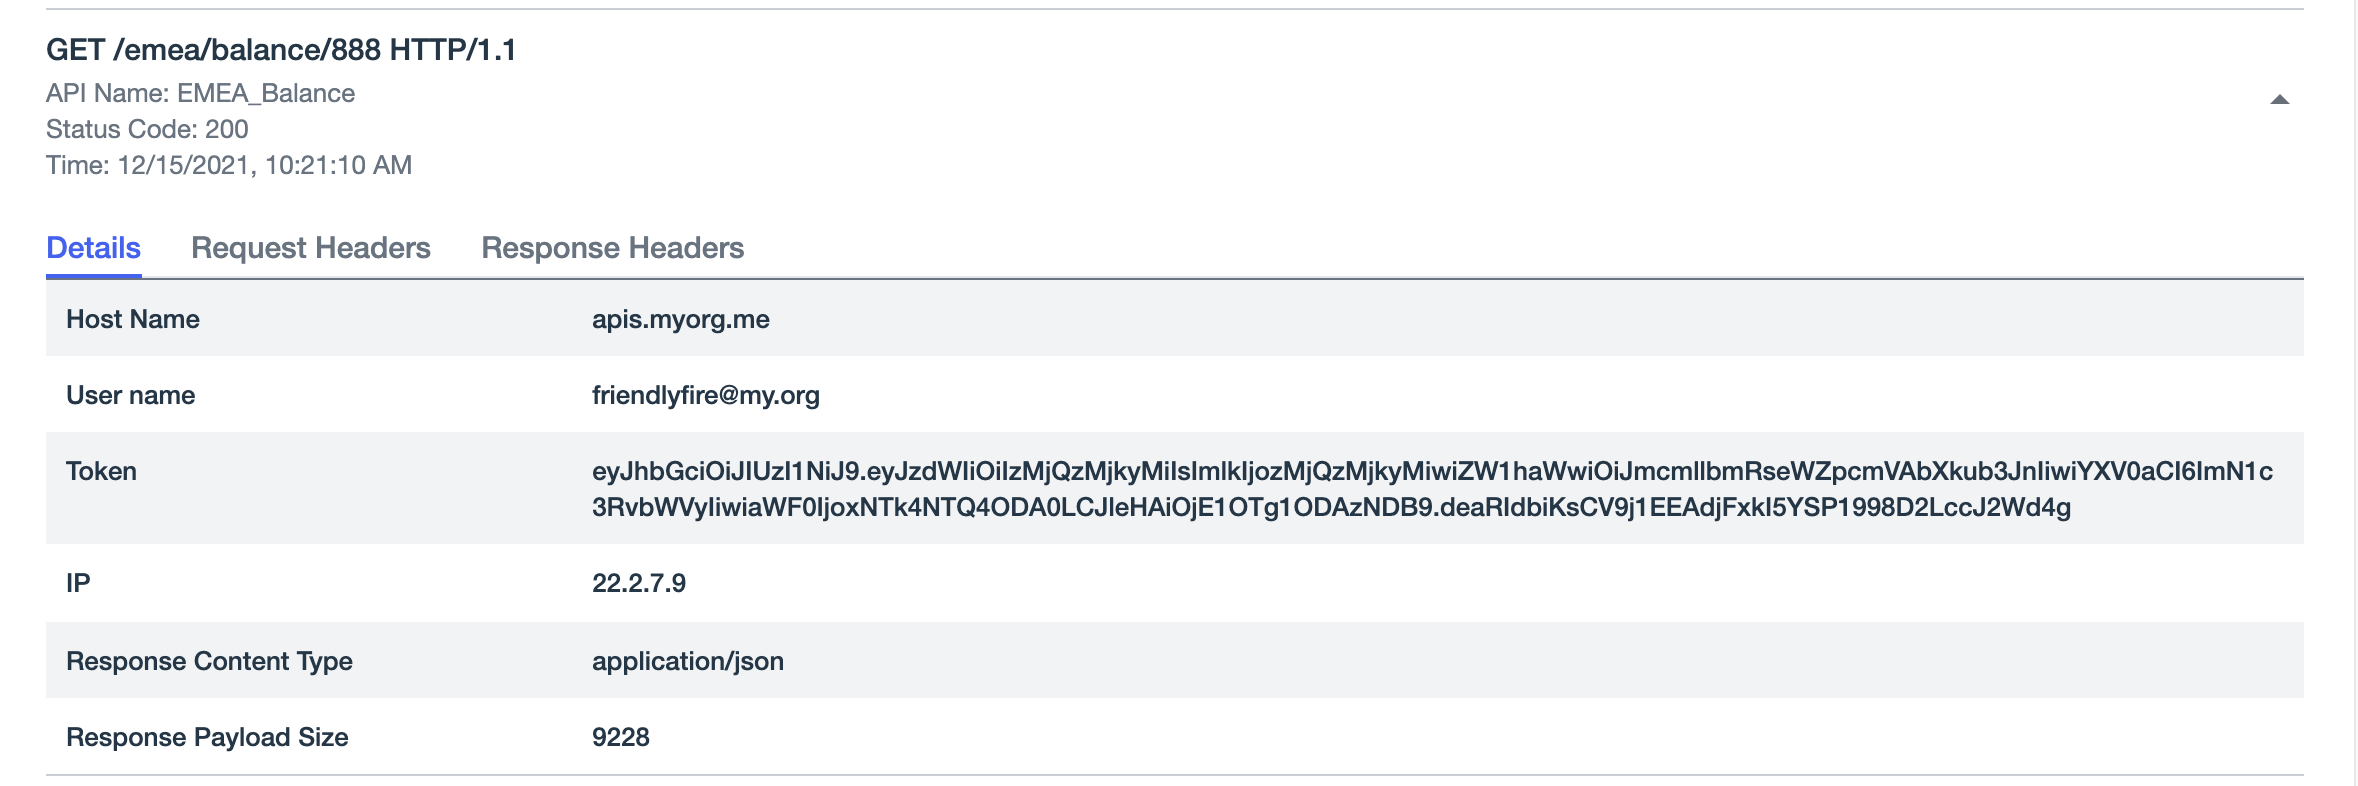Screen dimensions: 2358x786
Task: Click the host name value apis.myorg.me
Action: point(680,319)
